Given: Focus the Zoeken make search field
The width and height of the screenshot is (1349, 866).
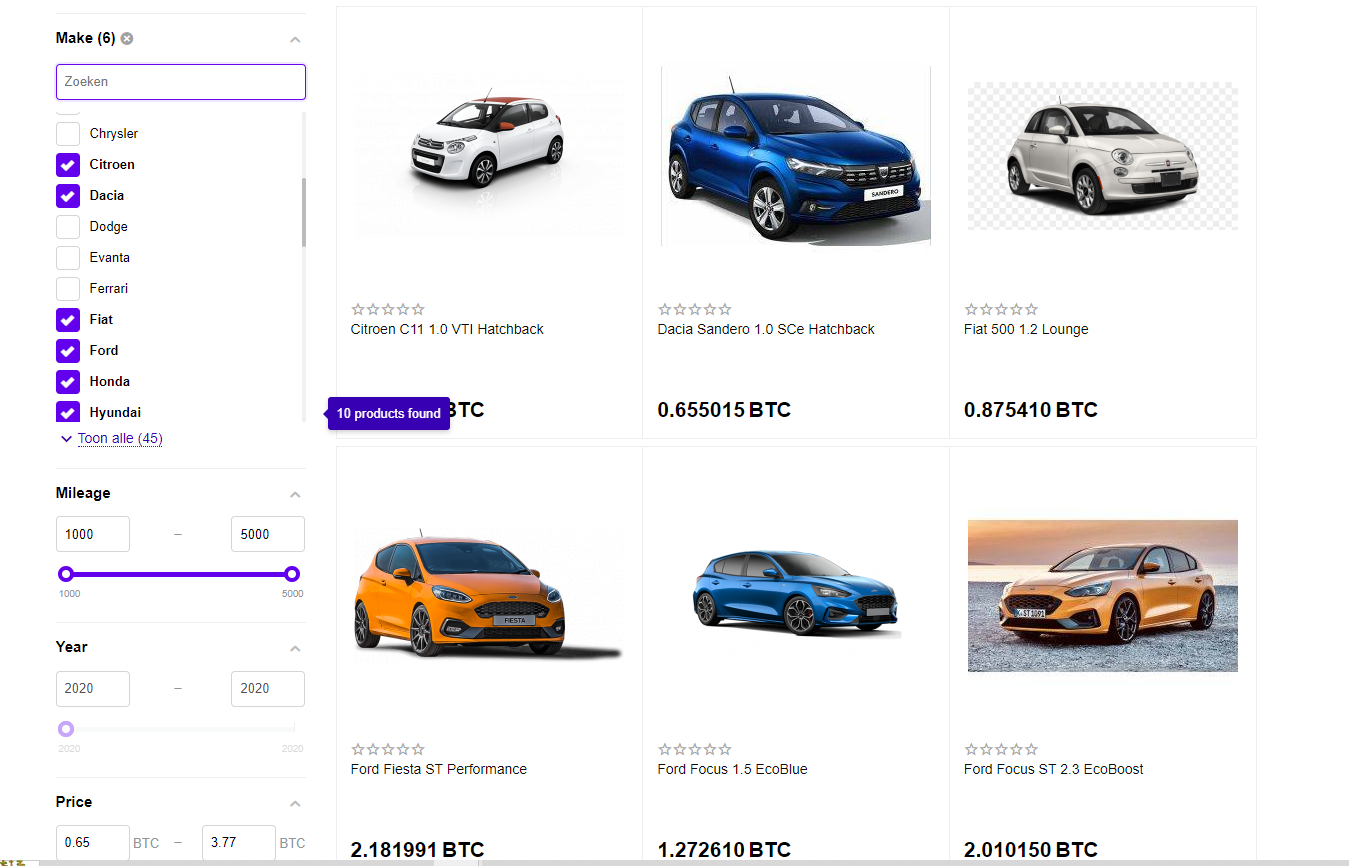Looking at the screenshot, I should pos(181,82).
